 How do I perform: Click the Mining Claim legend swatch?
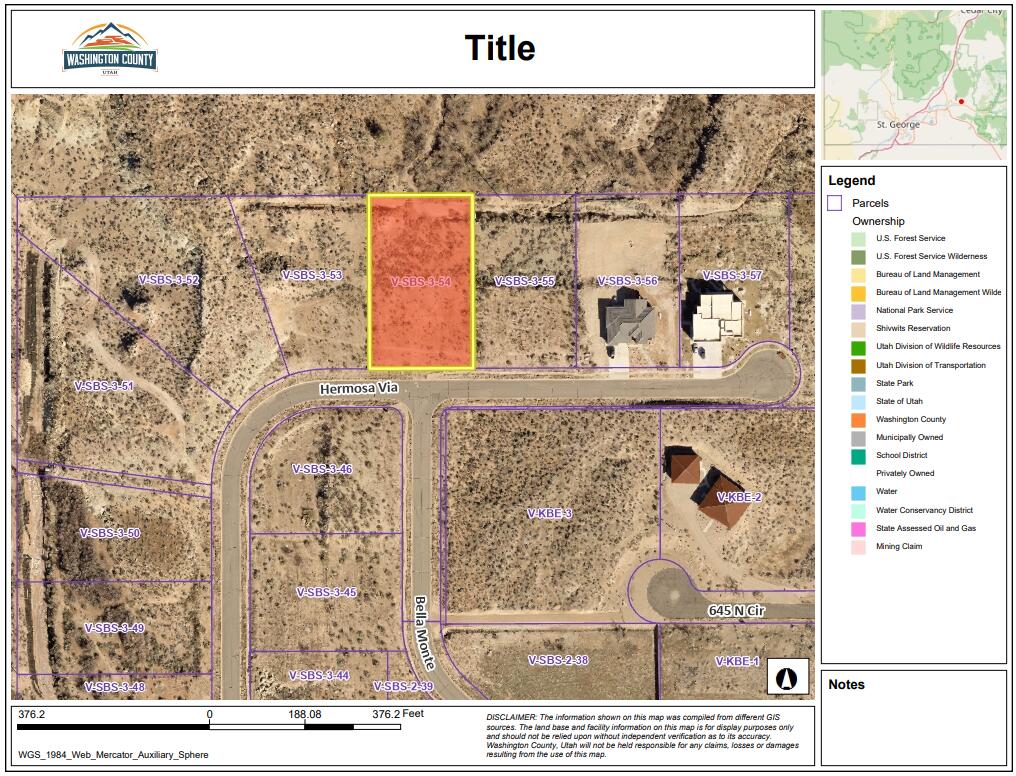click(858, 547)
